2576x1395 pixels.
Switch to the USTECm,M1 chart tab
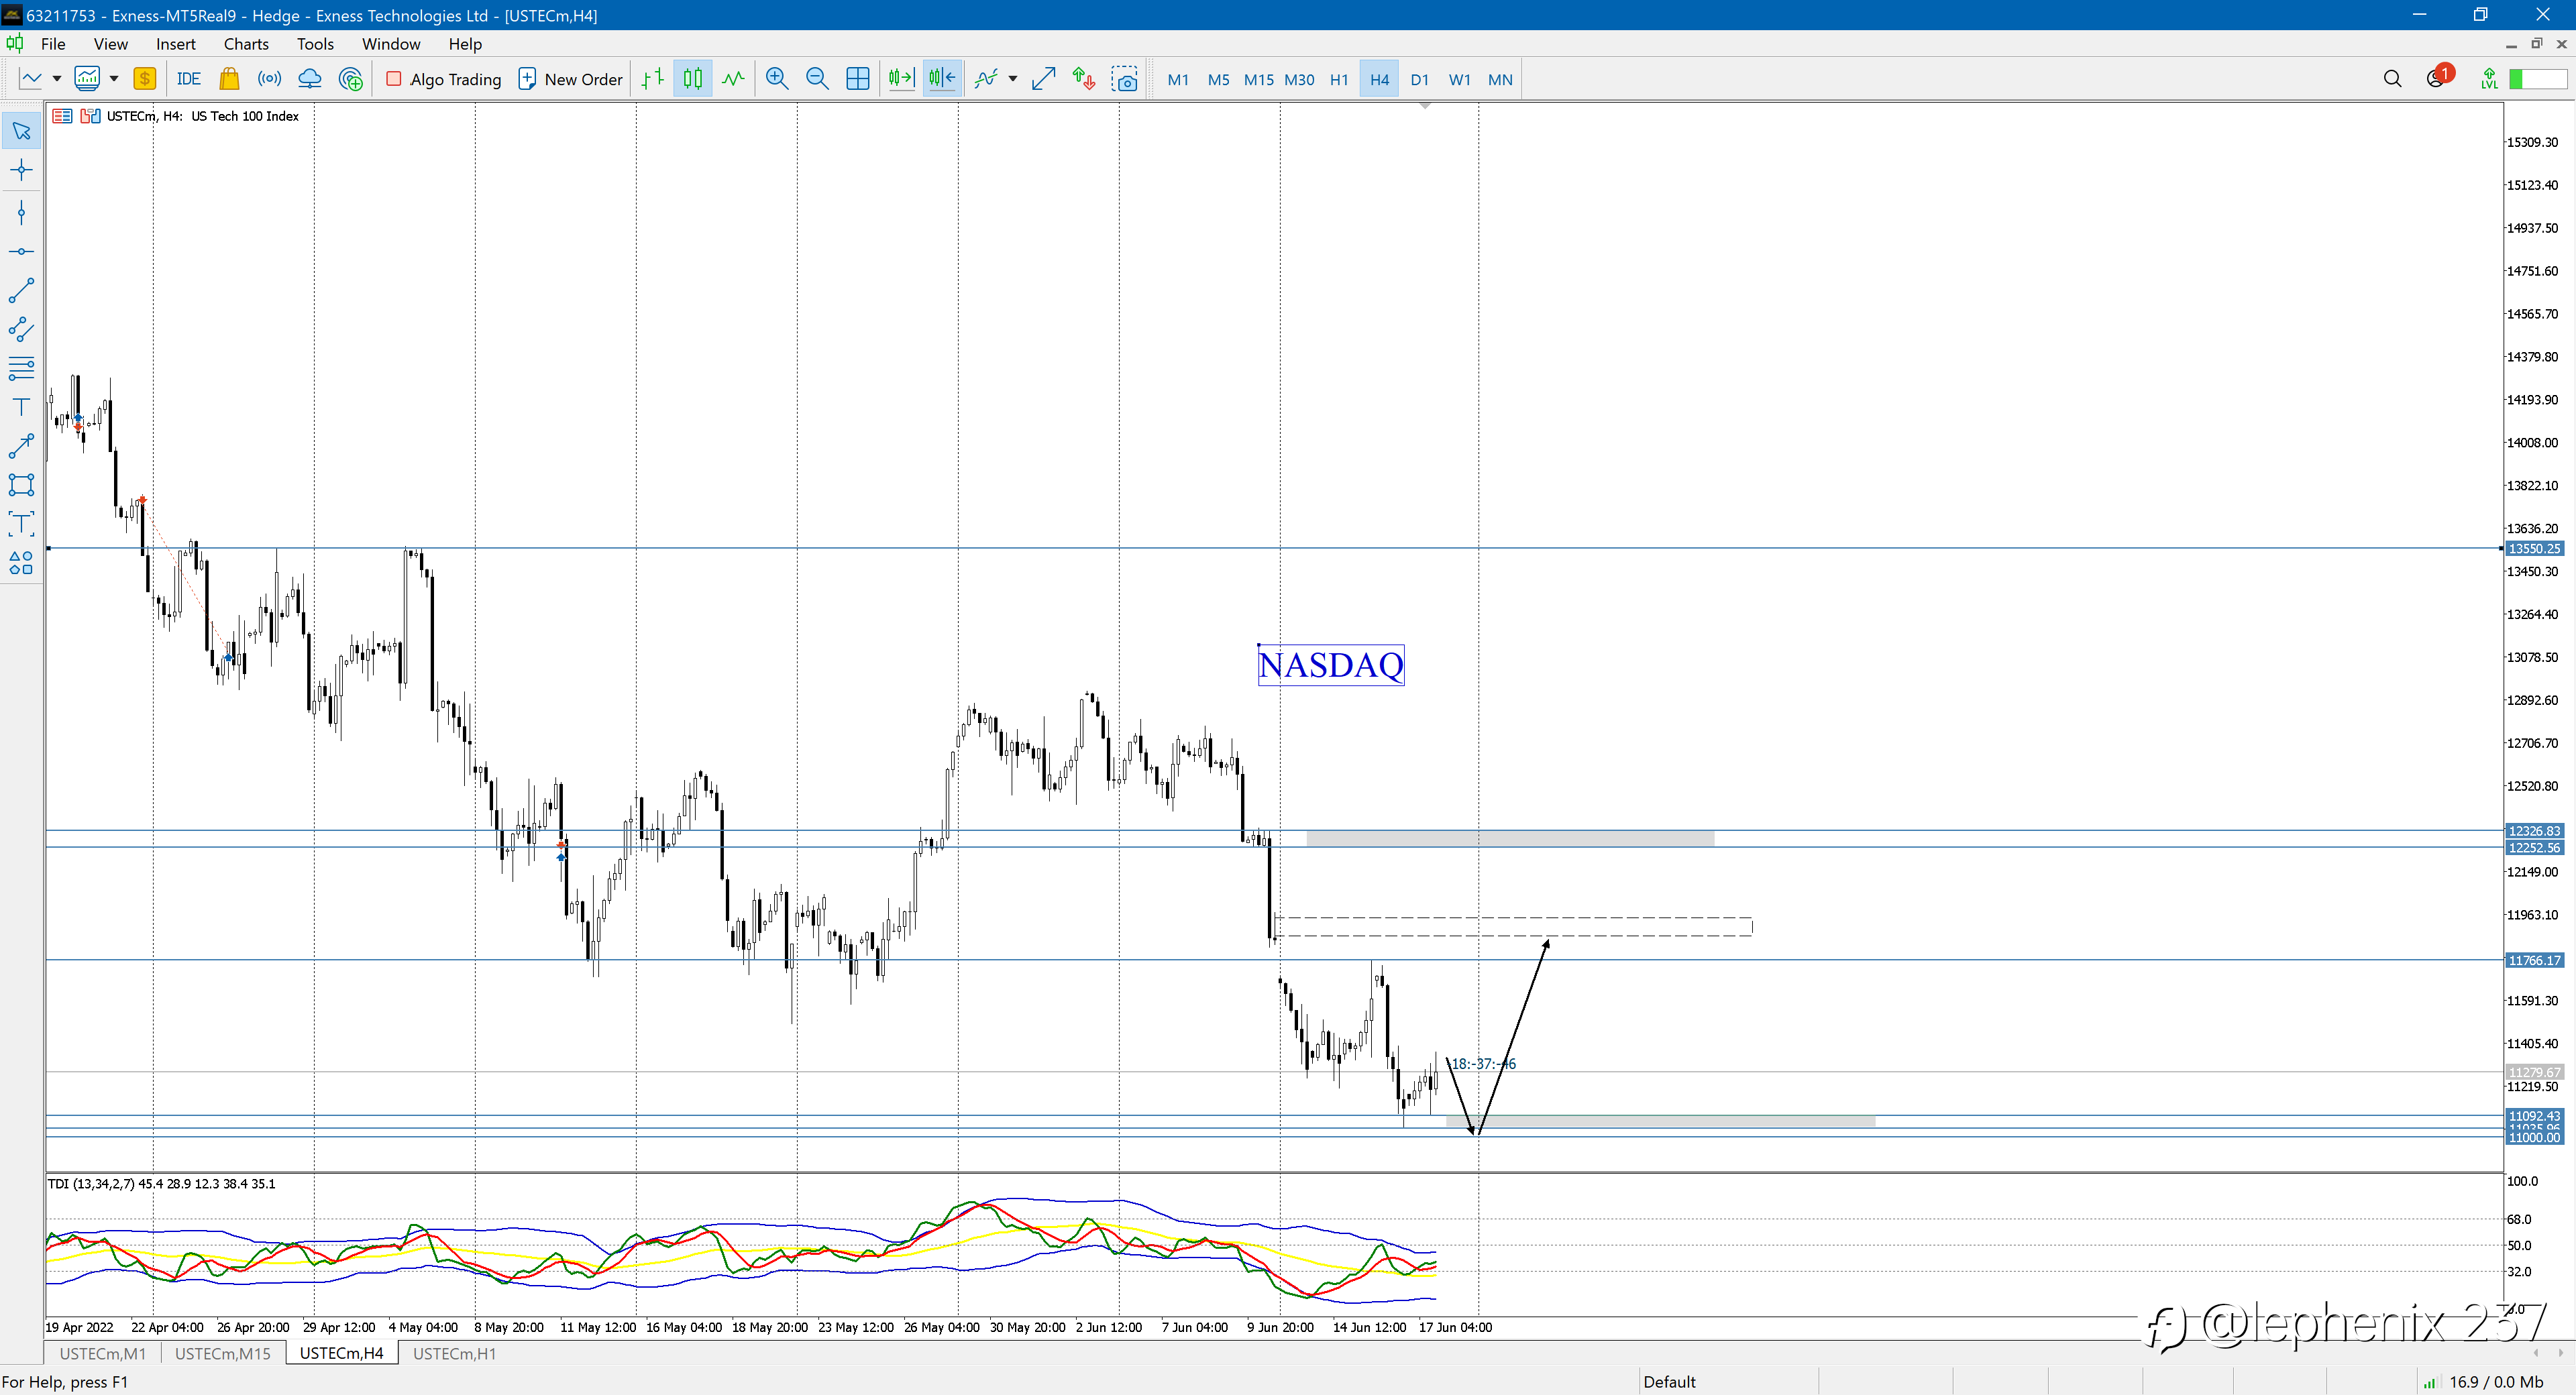(102, 1353)
